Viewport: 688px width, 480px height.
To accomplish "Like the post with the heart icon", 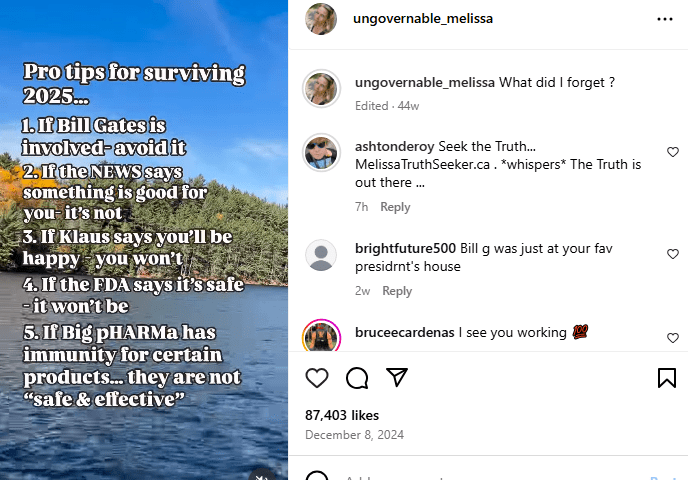I will pyautogui.click(x=317, y=377).
